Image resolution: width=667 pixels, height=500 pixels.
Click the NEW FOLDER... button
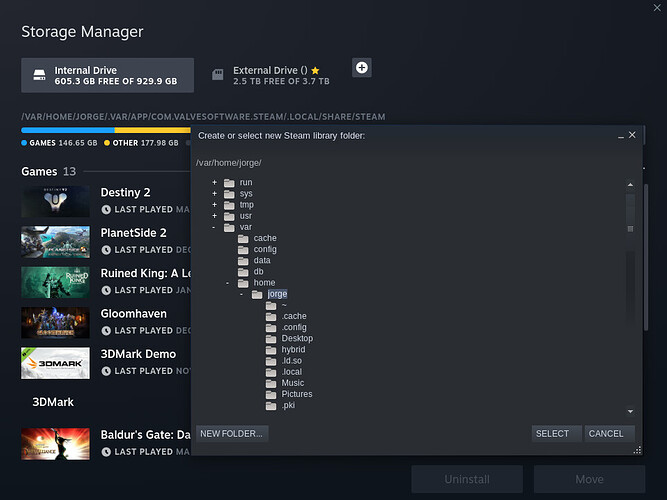[232, 434]
